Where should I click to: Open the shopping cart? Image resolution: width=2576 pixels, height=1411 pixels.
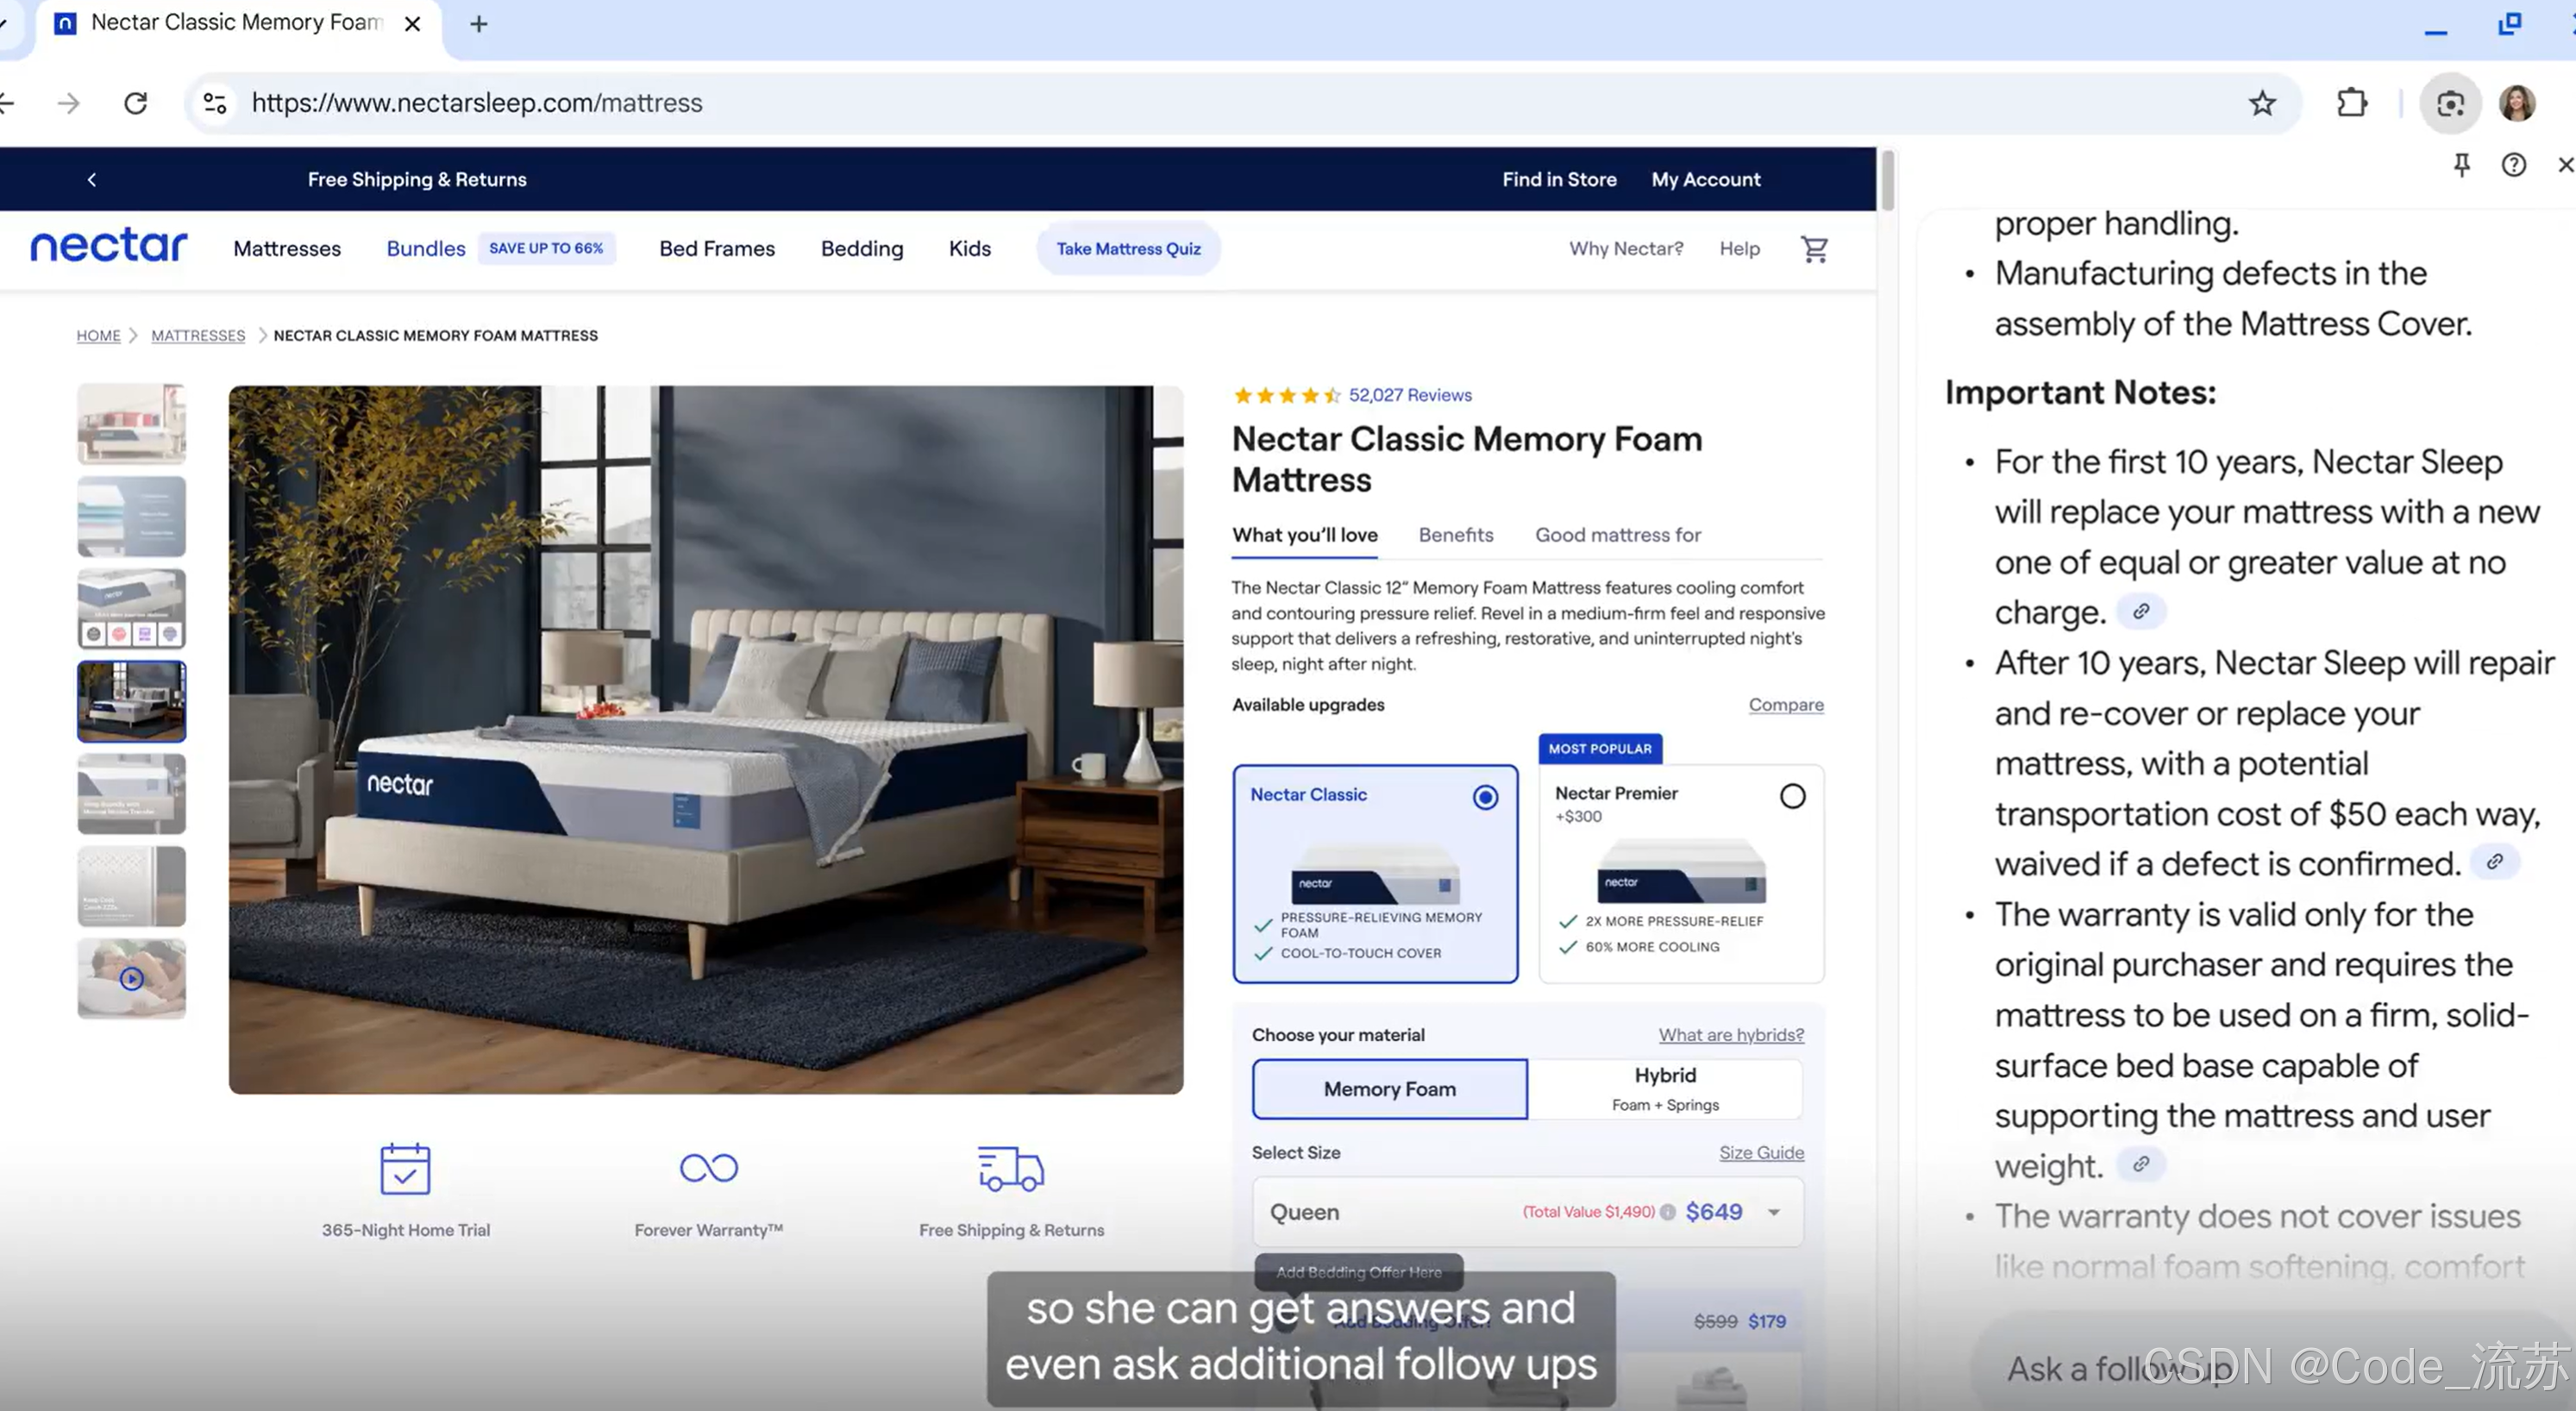point(1814,249)
